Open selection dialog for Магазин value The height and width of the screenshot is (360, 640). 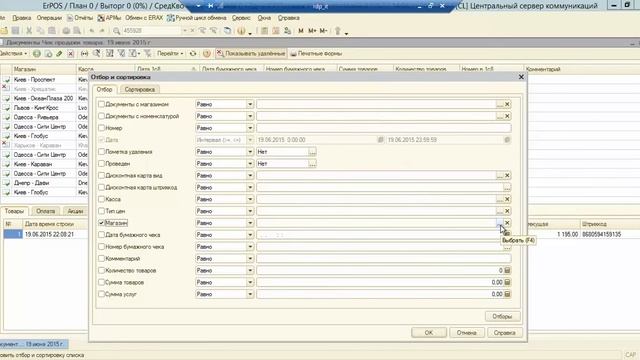pos(500,223)
